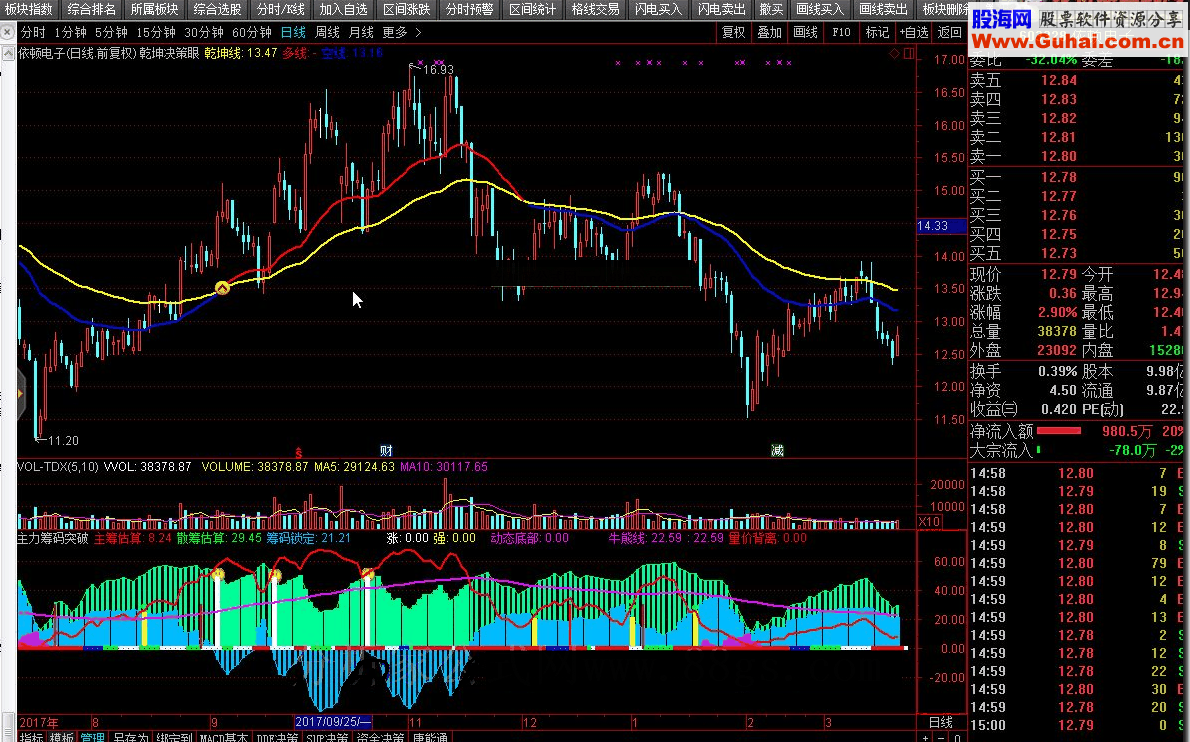Switch to 60分钟 period tab
The height and width of the screenshot is (742, 1190).
252,33
